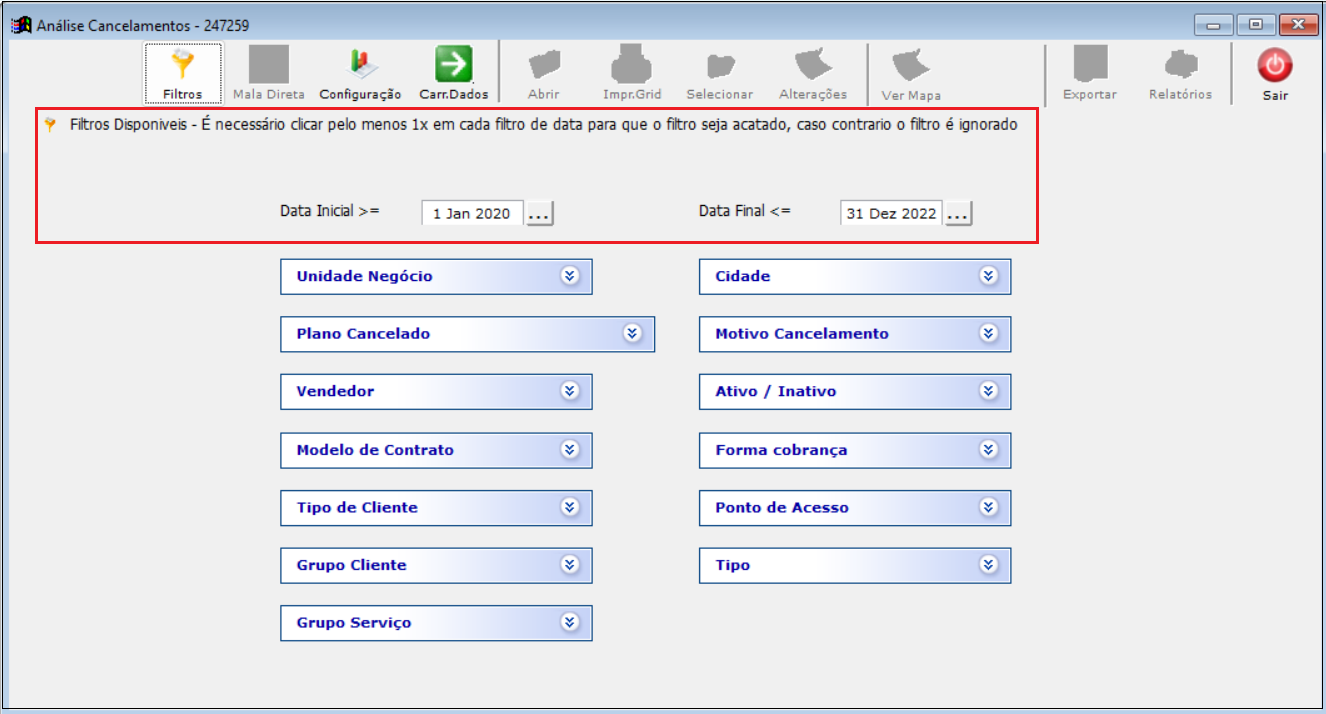The width and height of the screenshot is (1326, 714).
Task: Expand the Vendedor filter chevron
Action: [x=570, y=391]
